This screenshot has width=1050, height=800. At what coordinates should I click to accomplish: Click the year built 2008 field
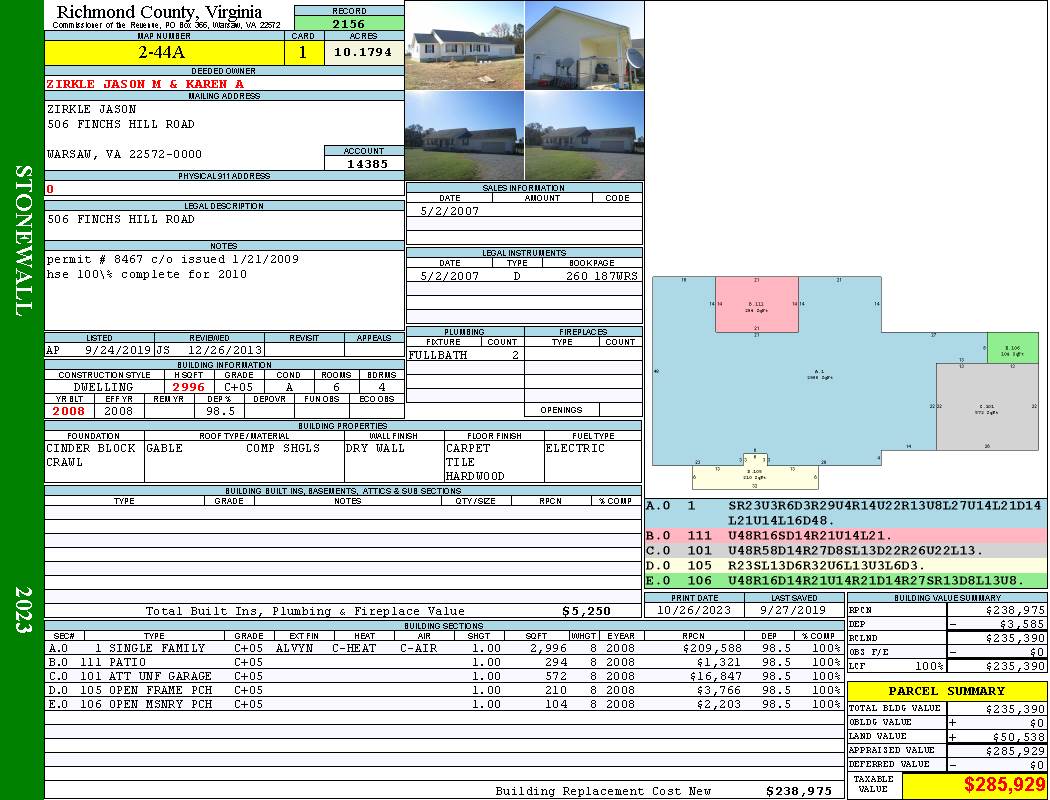point(69,411)
